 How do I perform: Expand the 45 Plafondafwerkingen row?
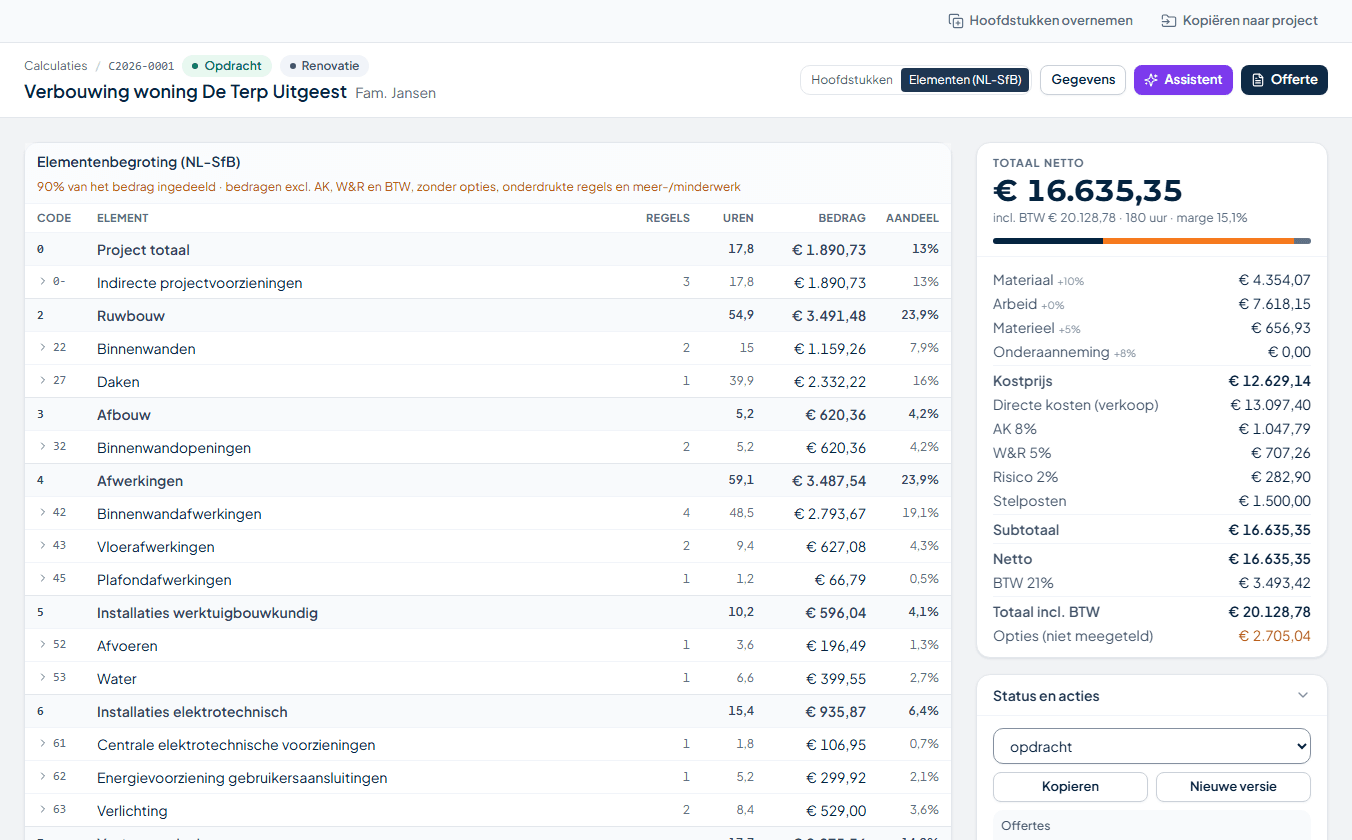point(43,579)
